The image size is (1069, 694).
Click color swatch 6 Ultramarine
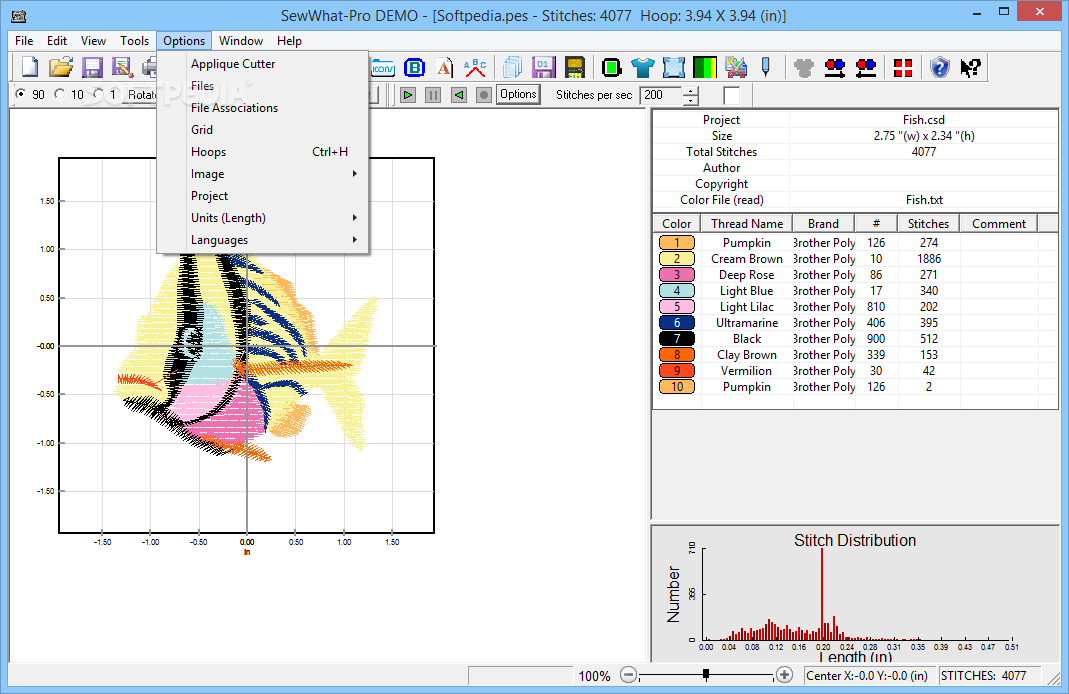pos(677,322)
